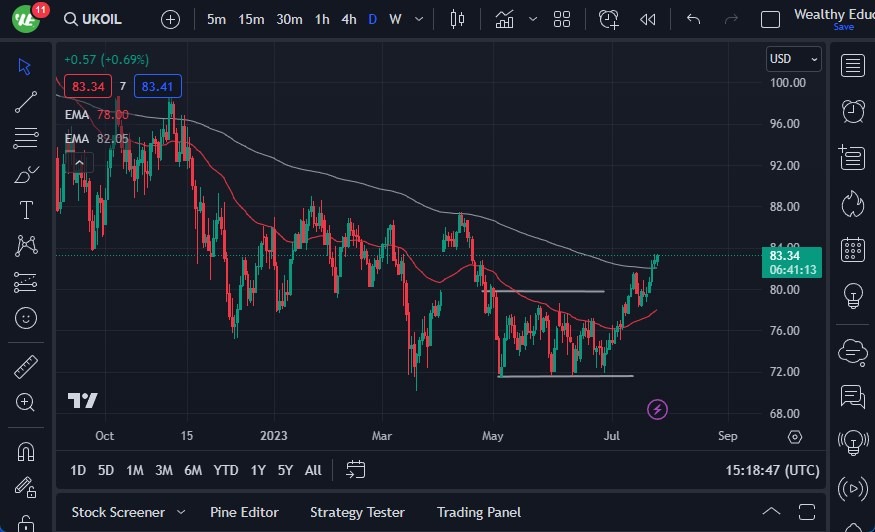Collapse the indicator legend arrow
The height and width of the screenshot is (532, 875).
coord(75,161)
